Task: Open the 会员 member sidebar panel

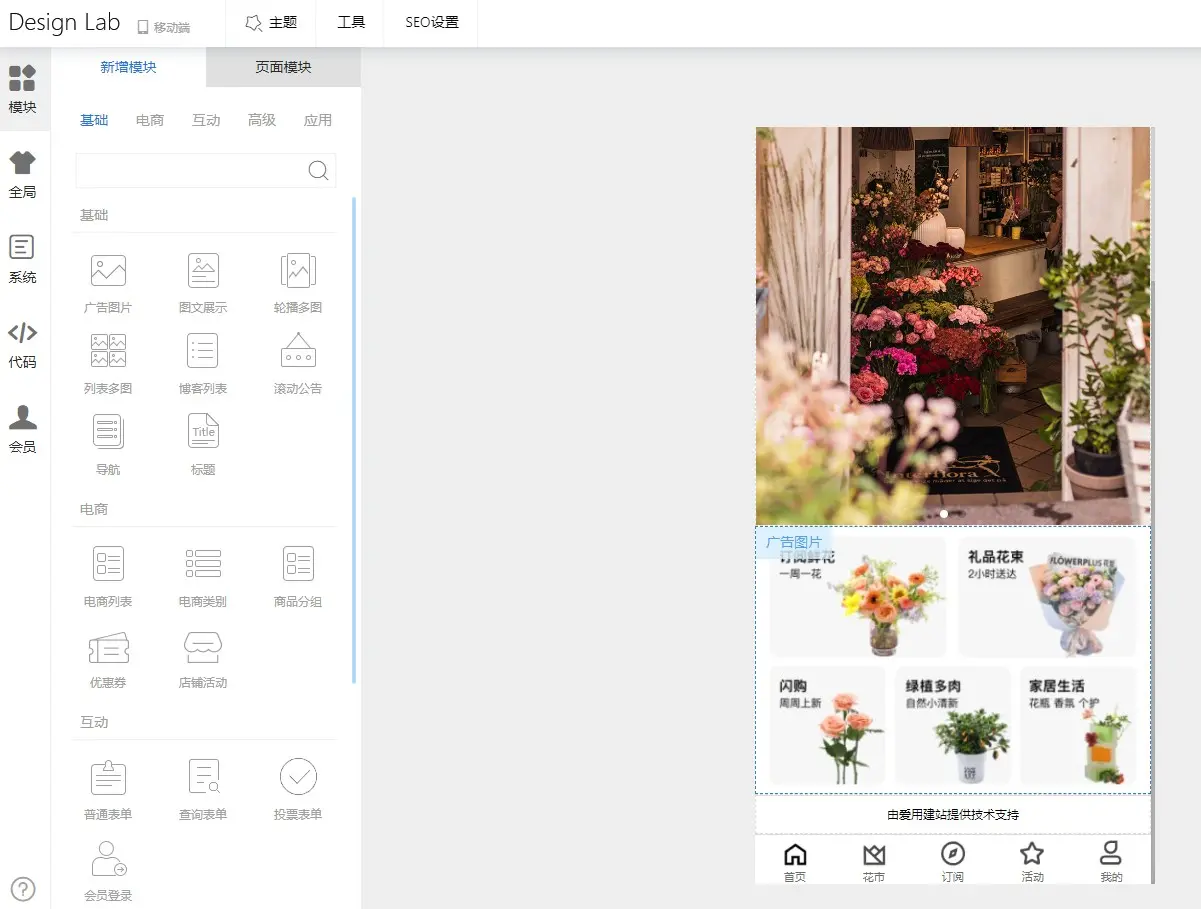Action: [x=23, y=429]
